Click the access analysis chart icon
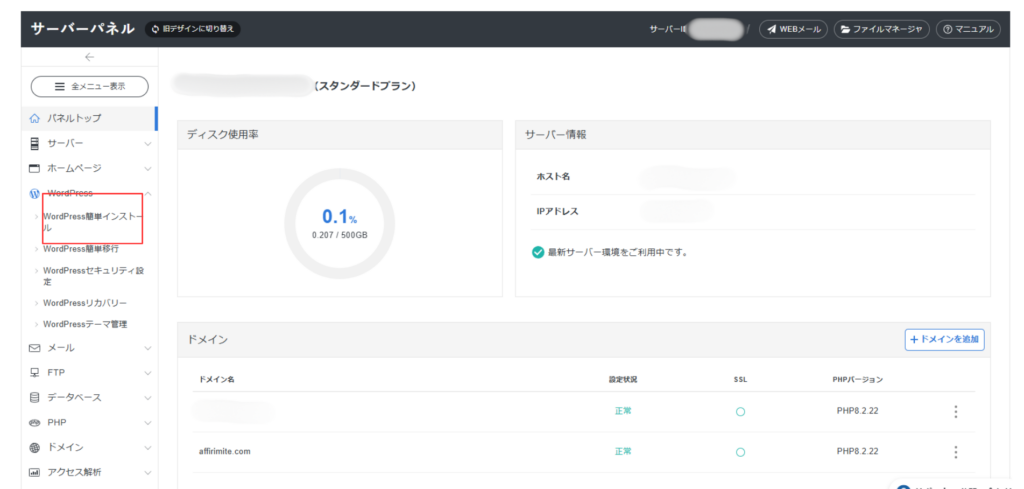The image size is (1024, 489). (x=35, y=472)
